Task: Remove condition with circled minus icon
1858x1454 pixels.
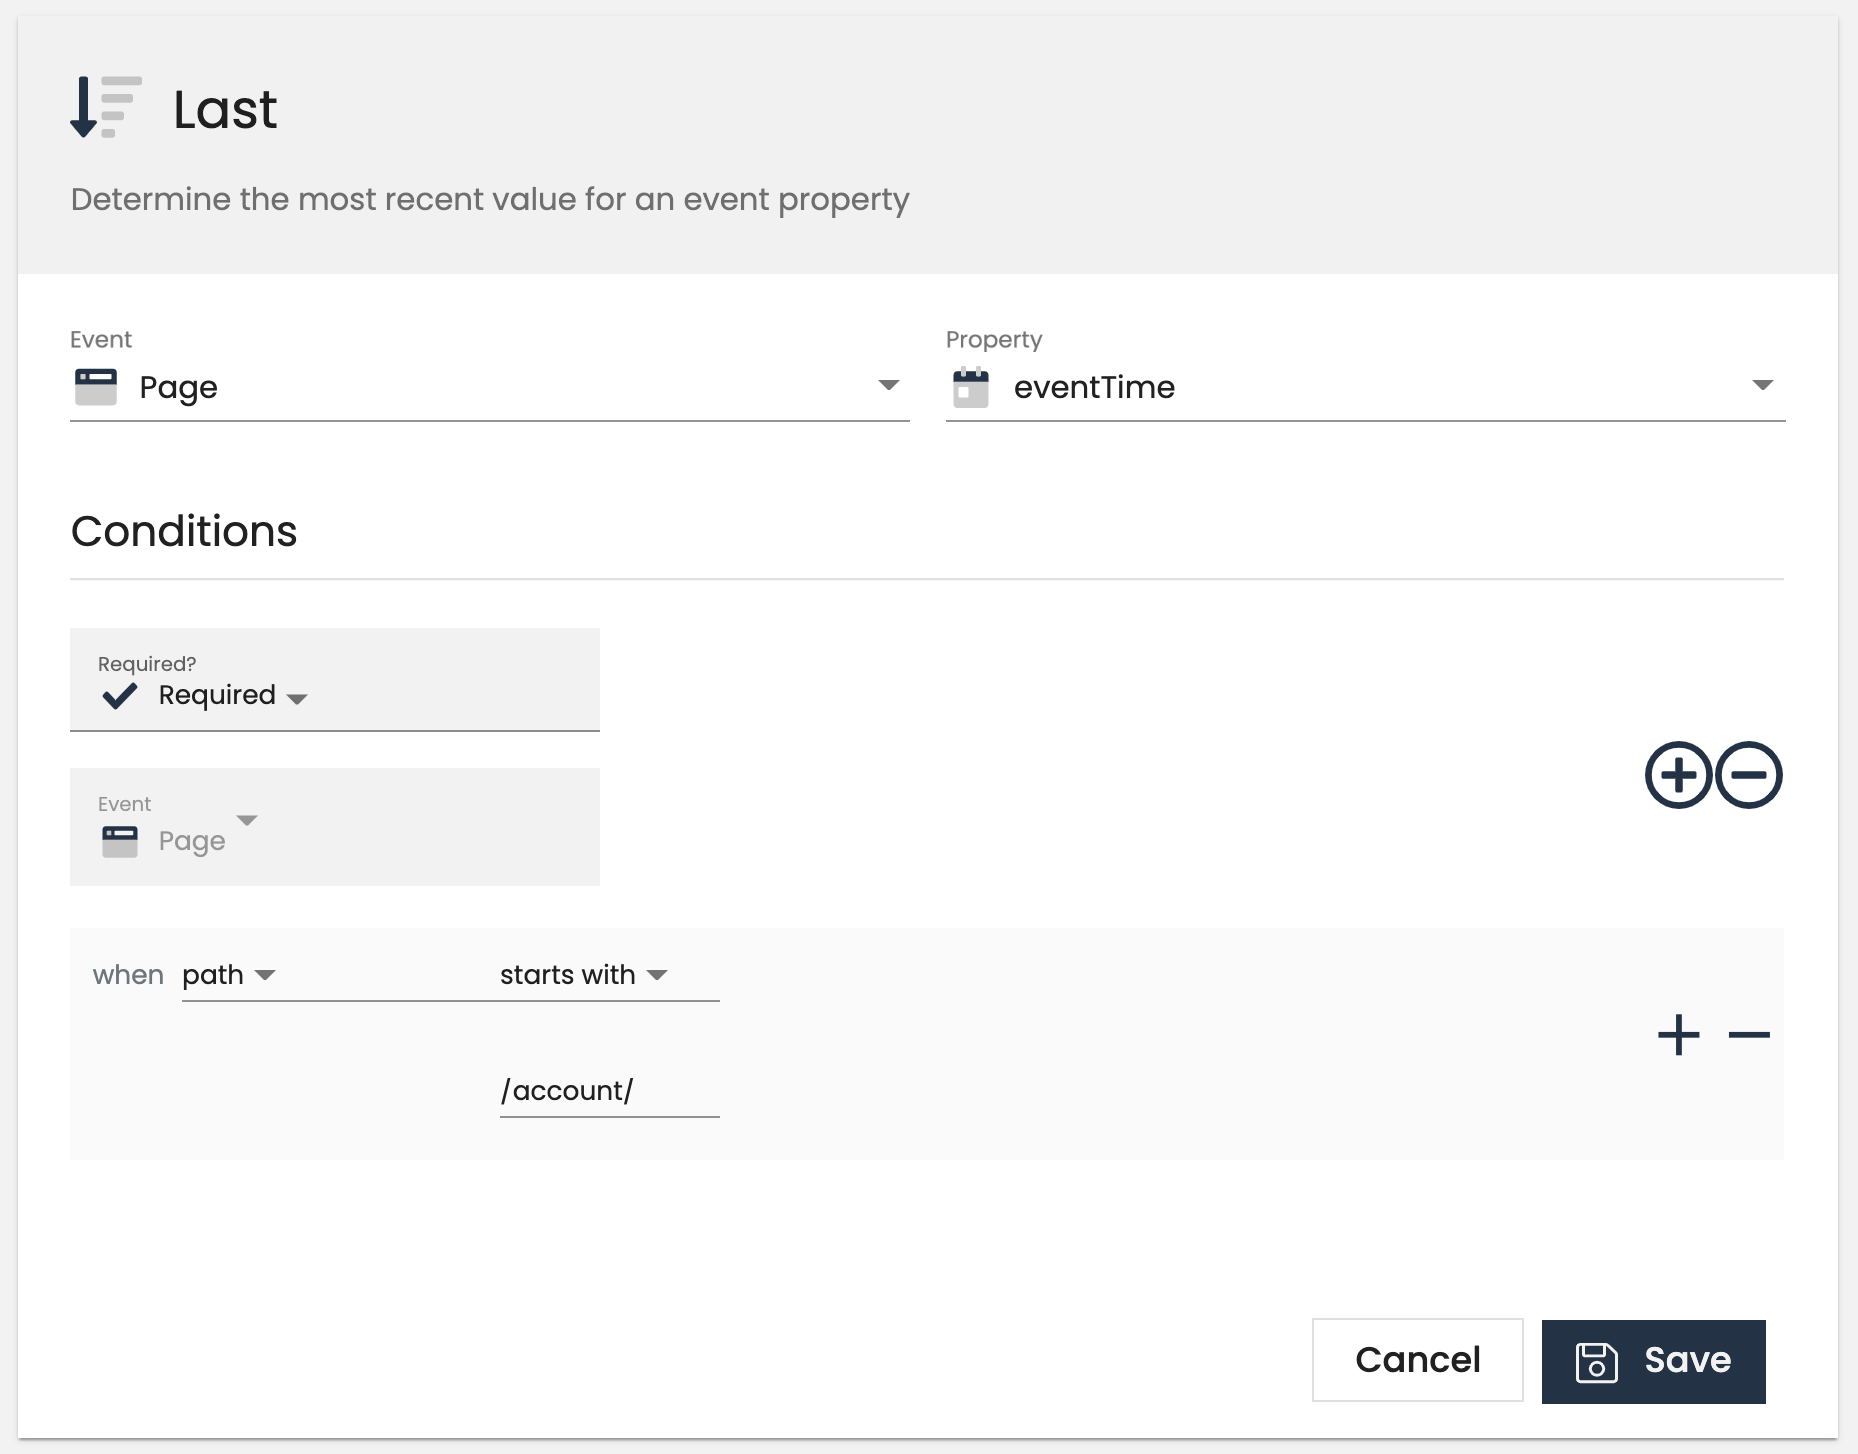Action: coord(1748,775)
